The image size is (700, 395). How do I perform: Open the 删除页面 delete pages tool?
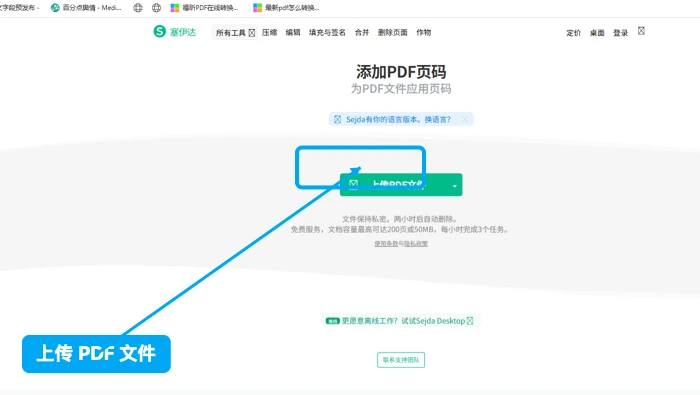pos(393,33)
